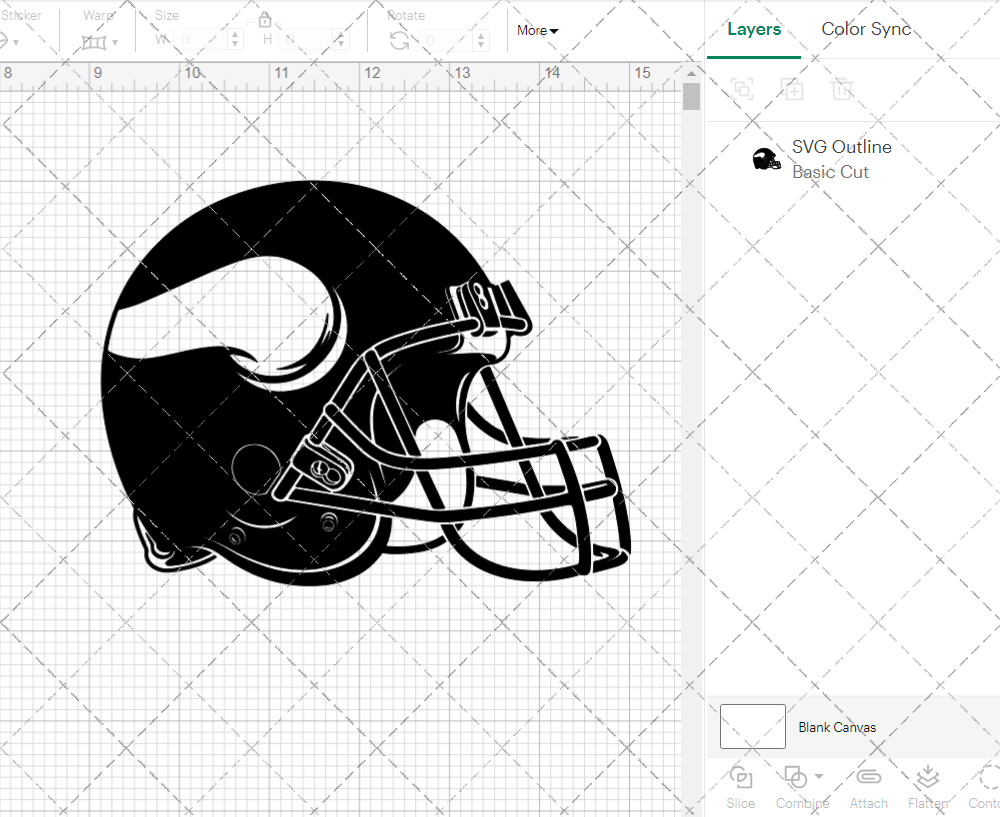Click the Blank Canvas swatch
Viewport: 1000px width, 817px height.
[x=753, y=726]
